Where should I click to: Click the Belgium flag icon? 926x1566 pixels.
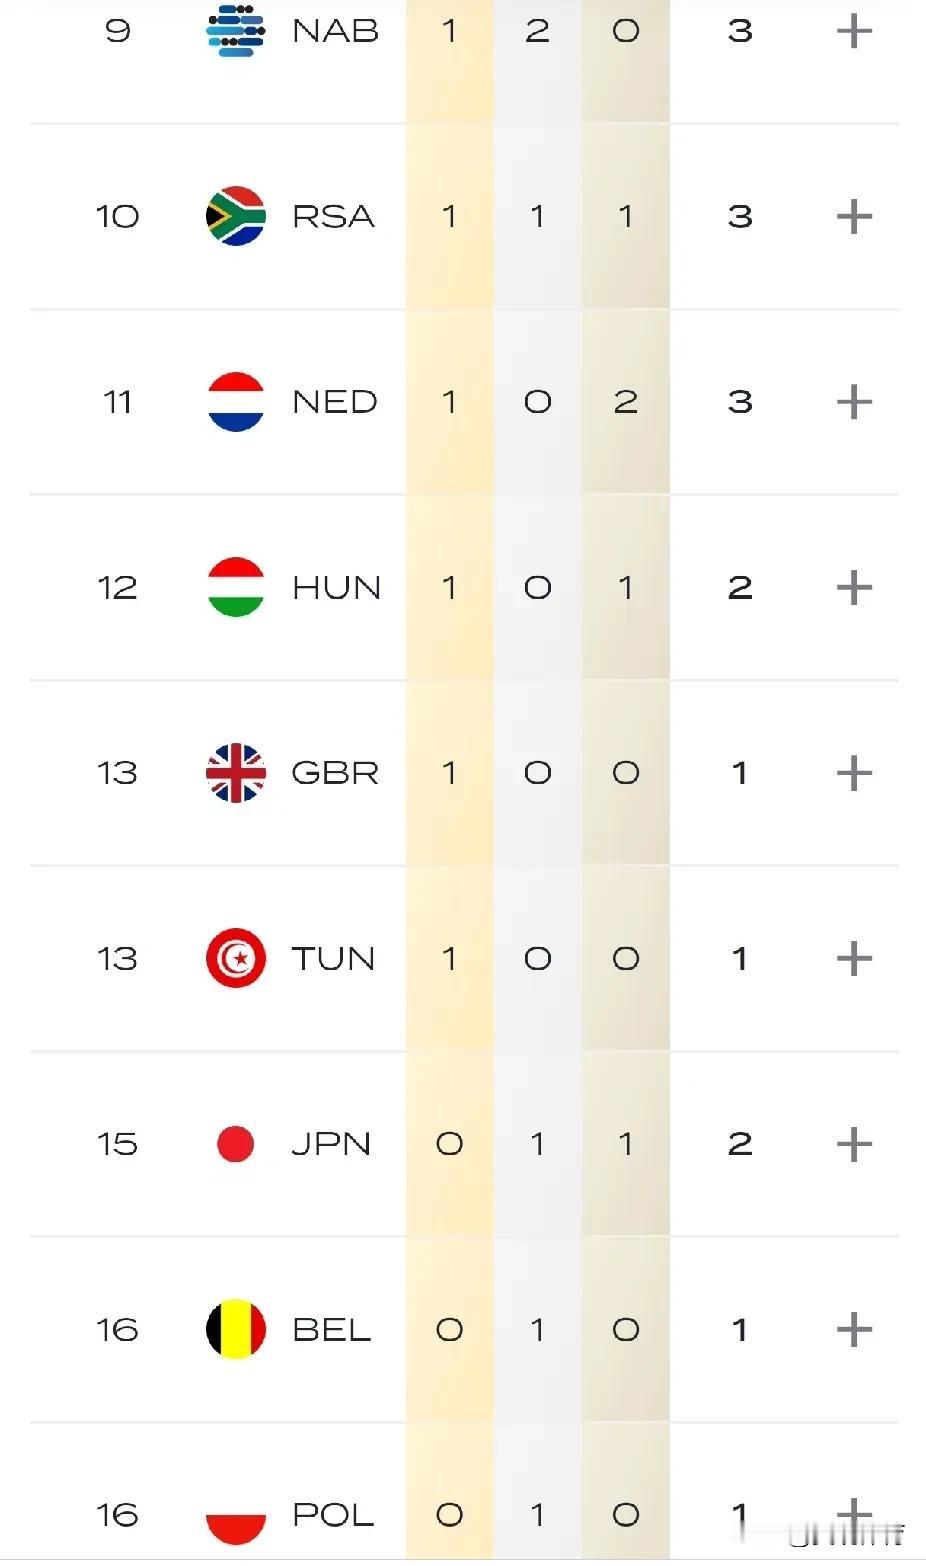pos(236,1329)
